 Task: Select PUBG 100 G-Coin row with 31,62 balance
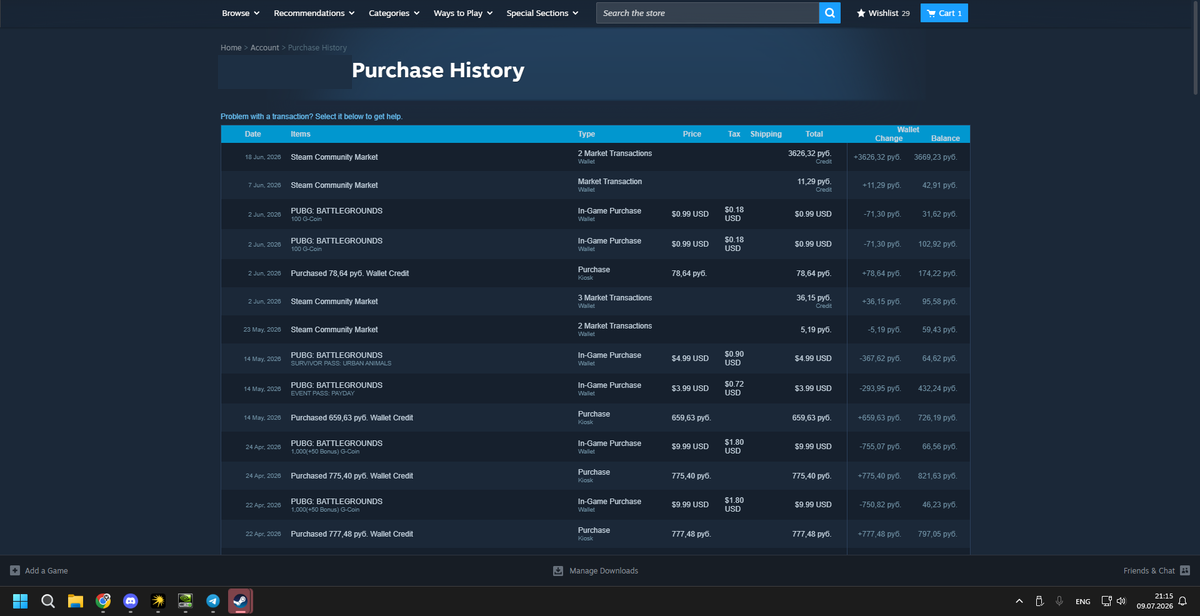click(x=595, y=214)
